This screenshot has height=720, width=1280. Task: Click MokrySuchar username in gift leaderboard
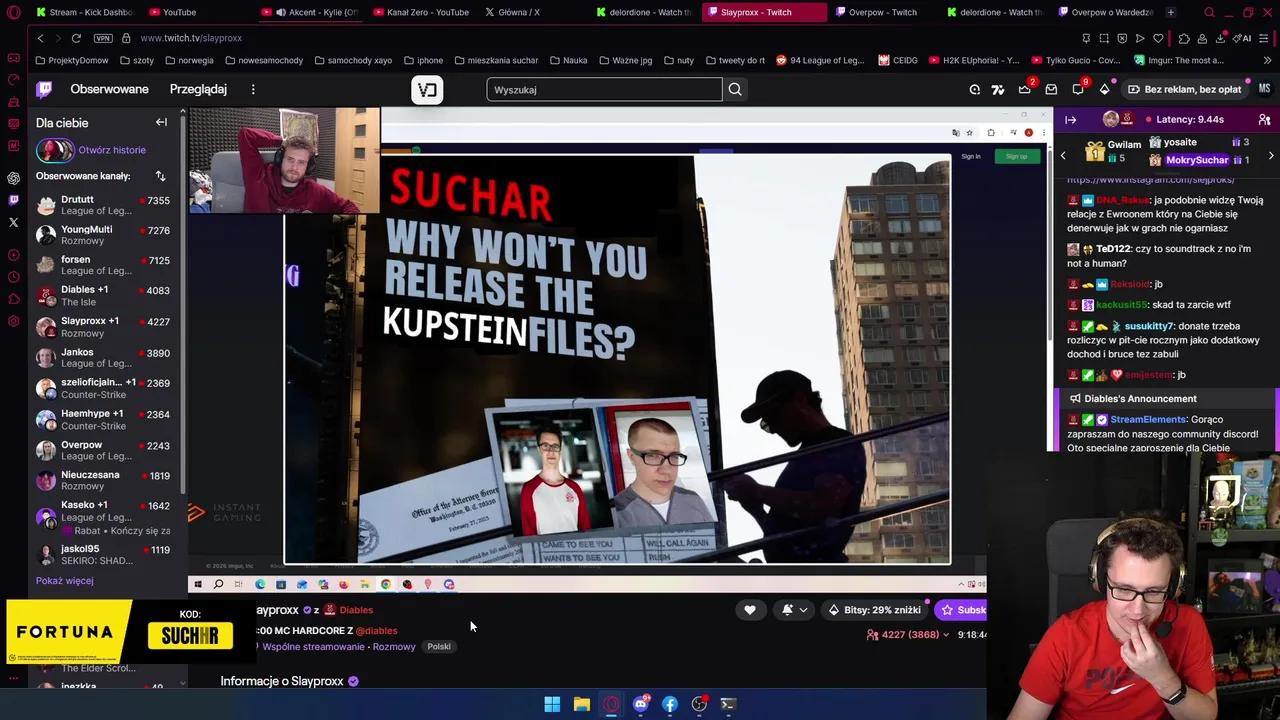[1196, 160]
